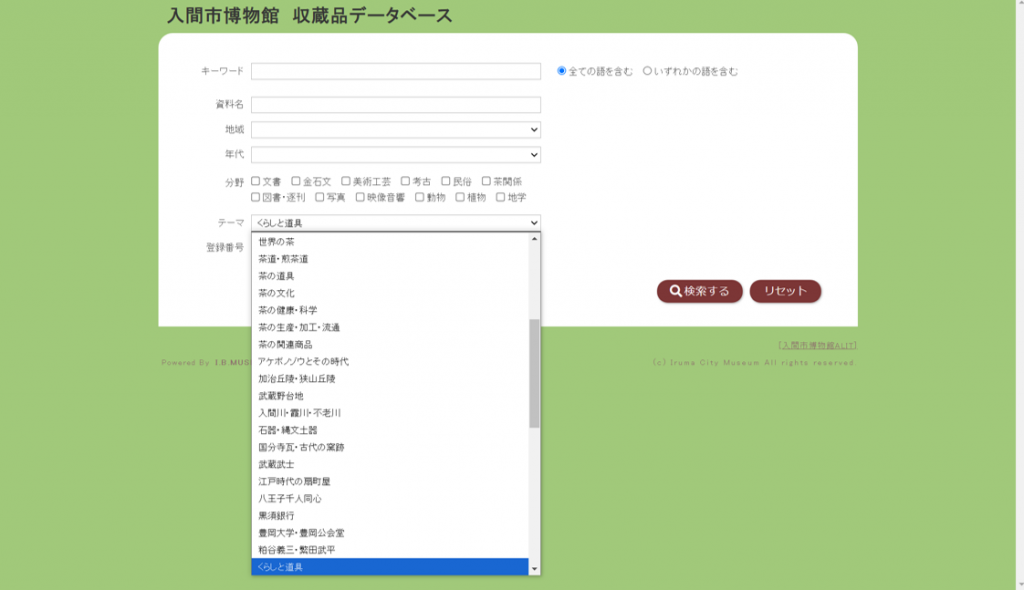Open the 地域 region dropdown
The width and height of the screenshot is (1024, 590).
[x=395, y=130]
